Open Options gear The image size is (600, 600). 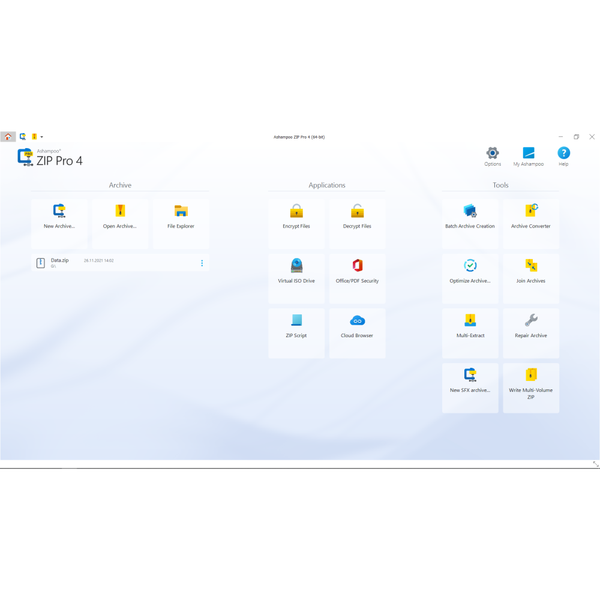[492, 156]
